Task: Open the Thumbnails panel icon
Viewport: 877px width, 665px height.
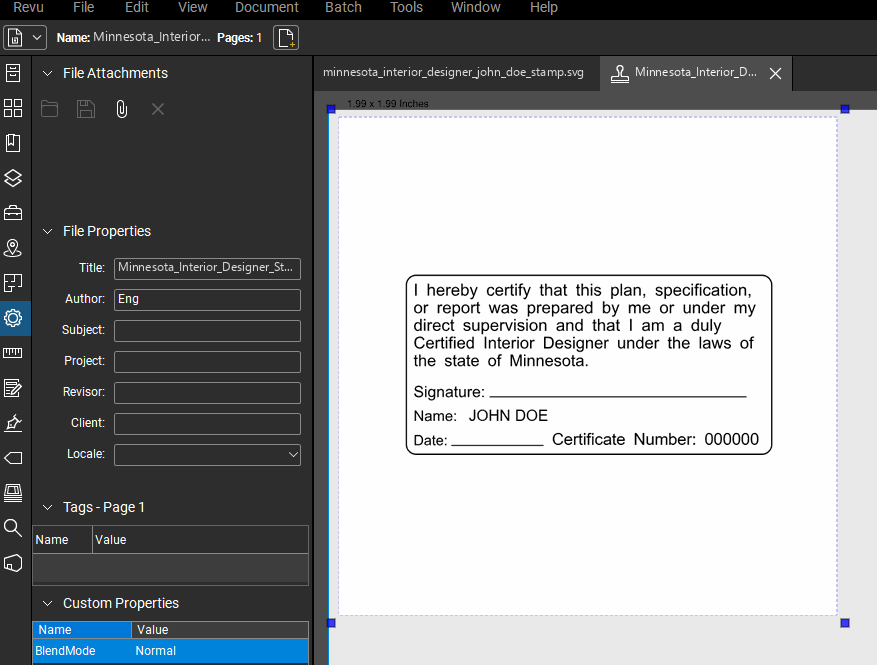Action: [13, 108]
